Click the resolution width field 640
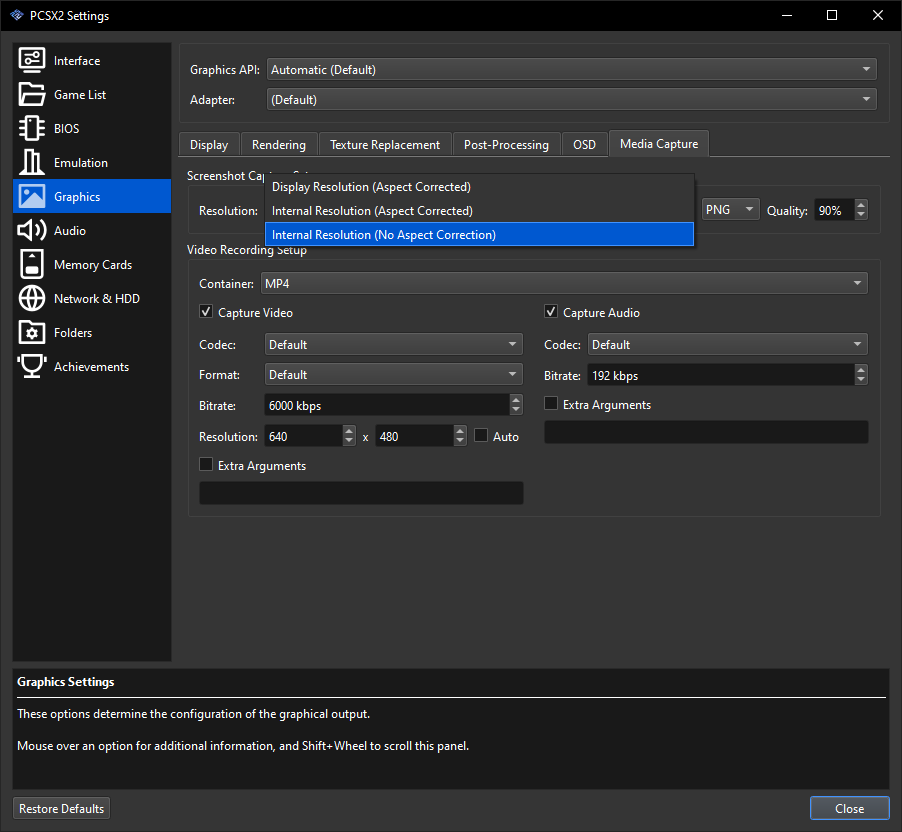 coord(304,436)
